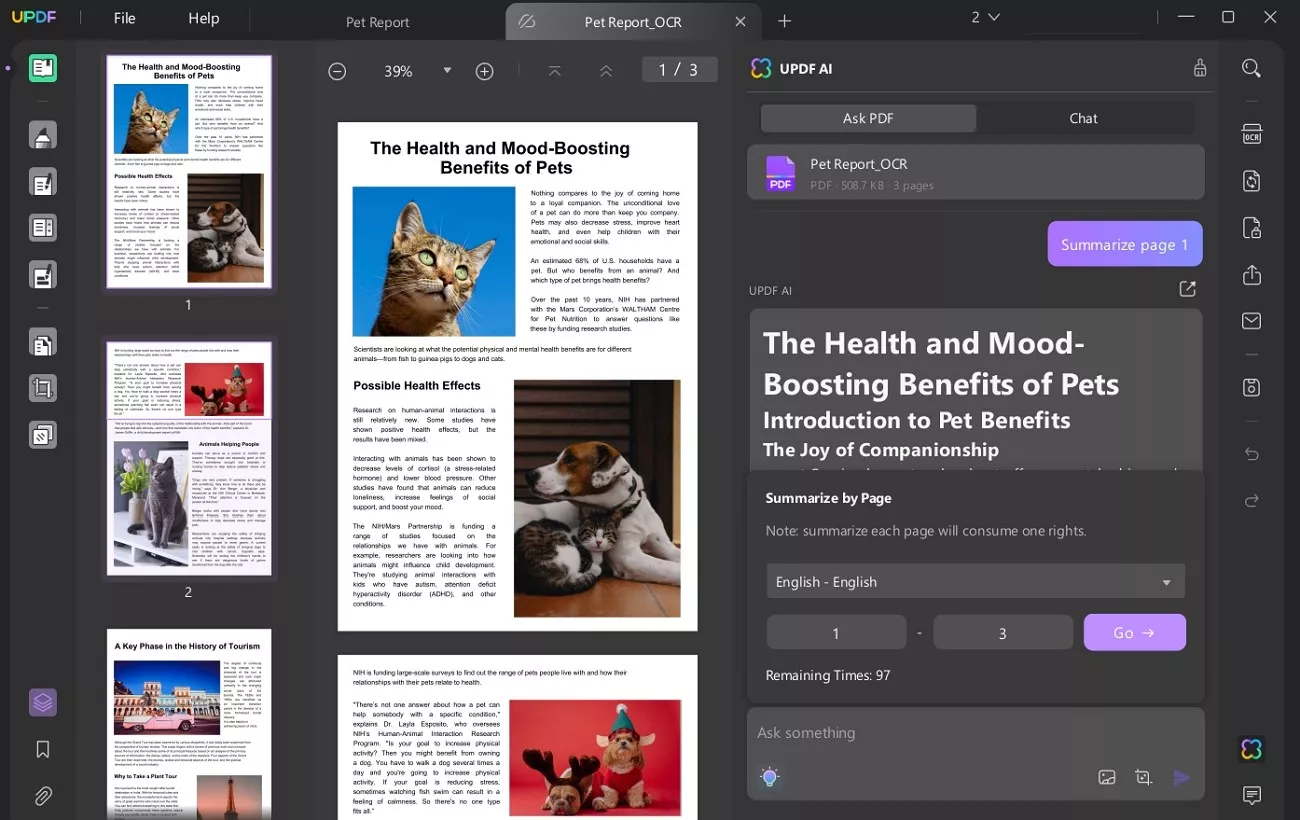Open the window count dropdown showing 2

click(985, 17)
